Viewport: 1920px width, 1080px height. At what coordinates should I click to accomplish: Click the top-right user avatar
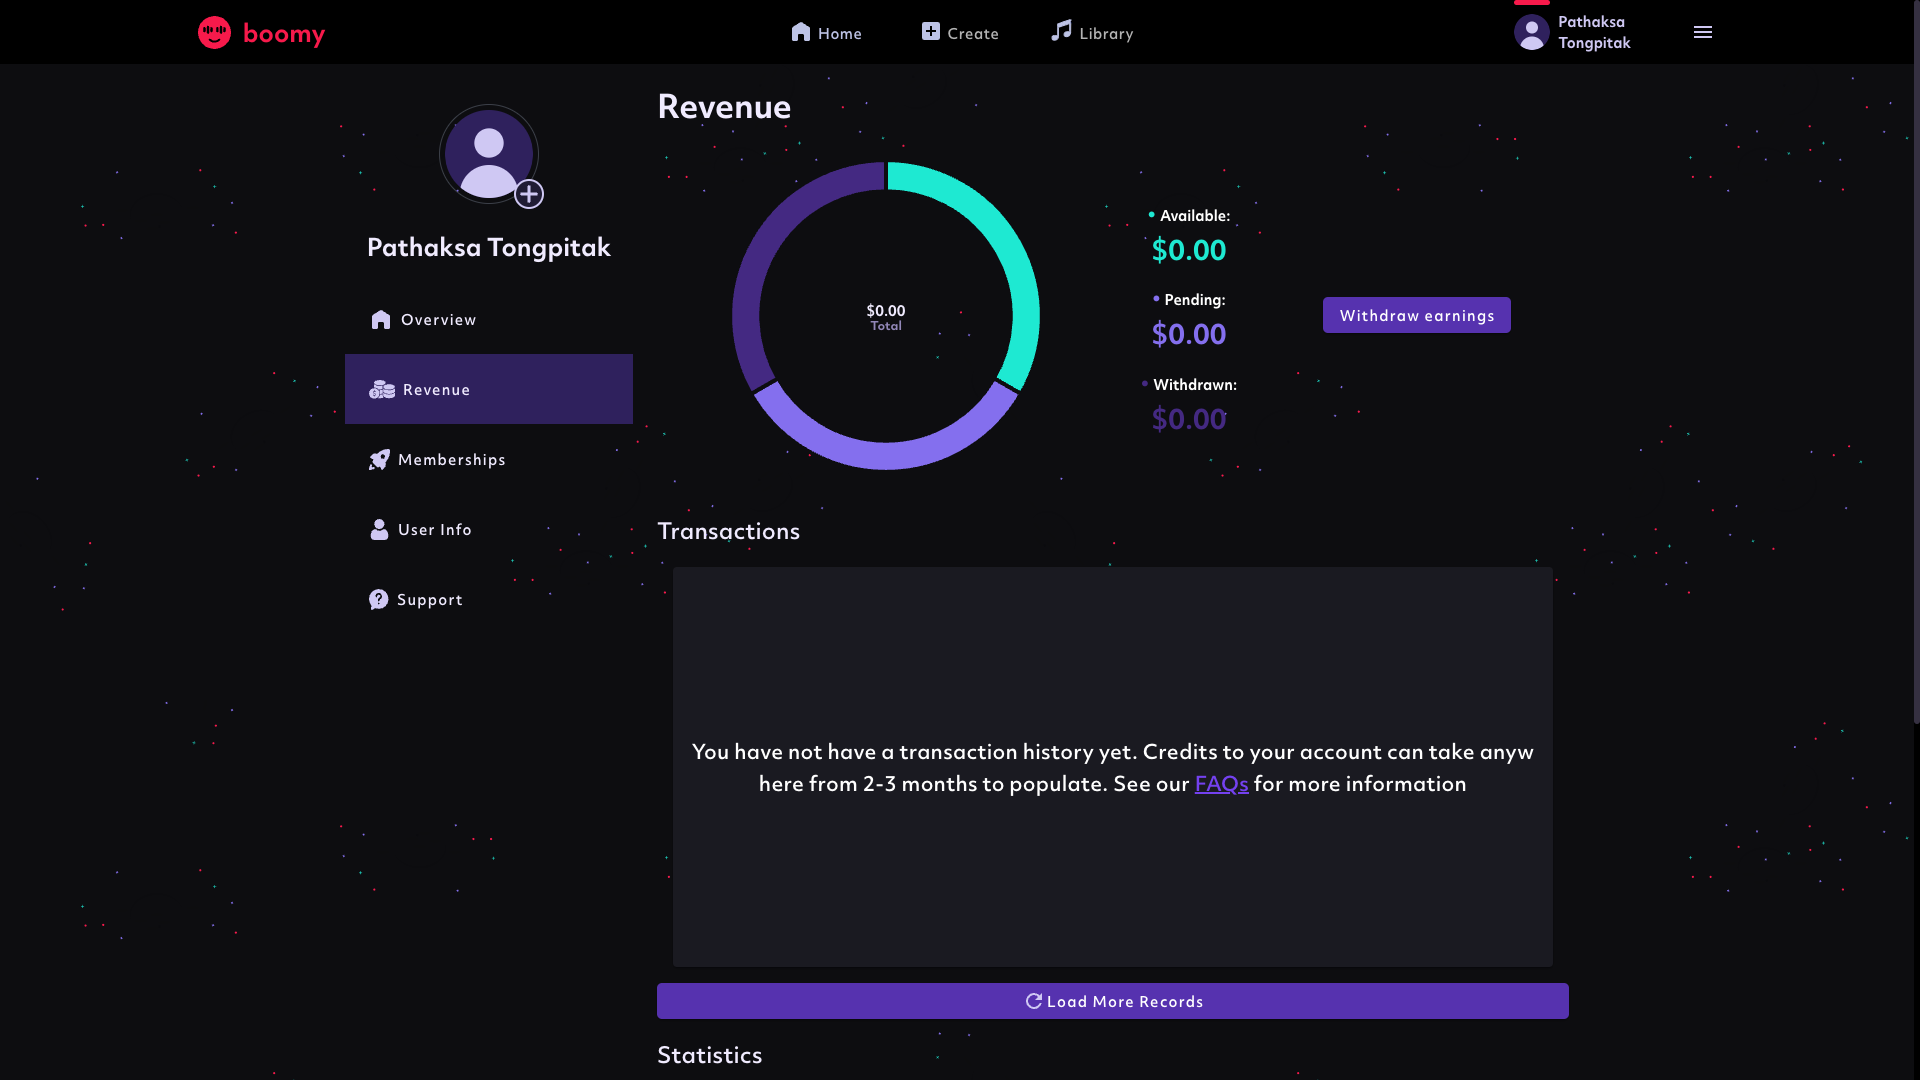coord(1531,33)
